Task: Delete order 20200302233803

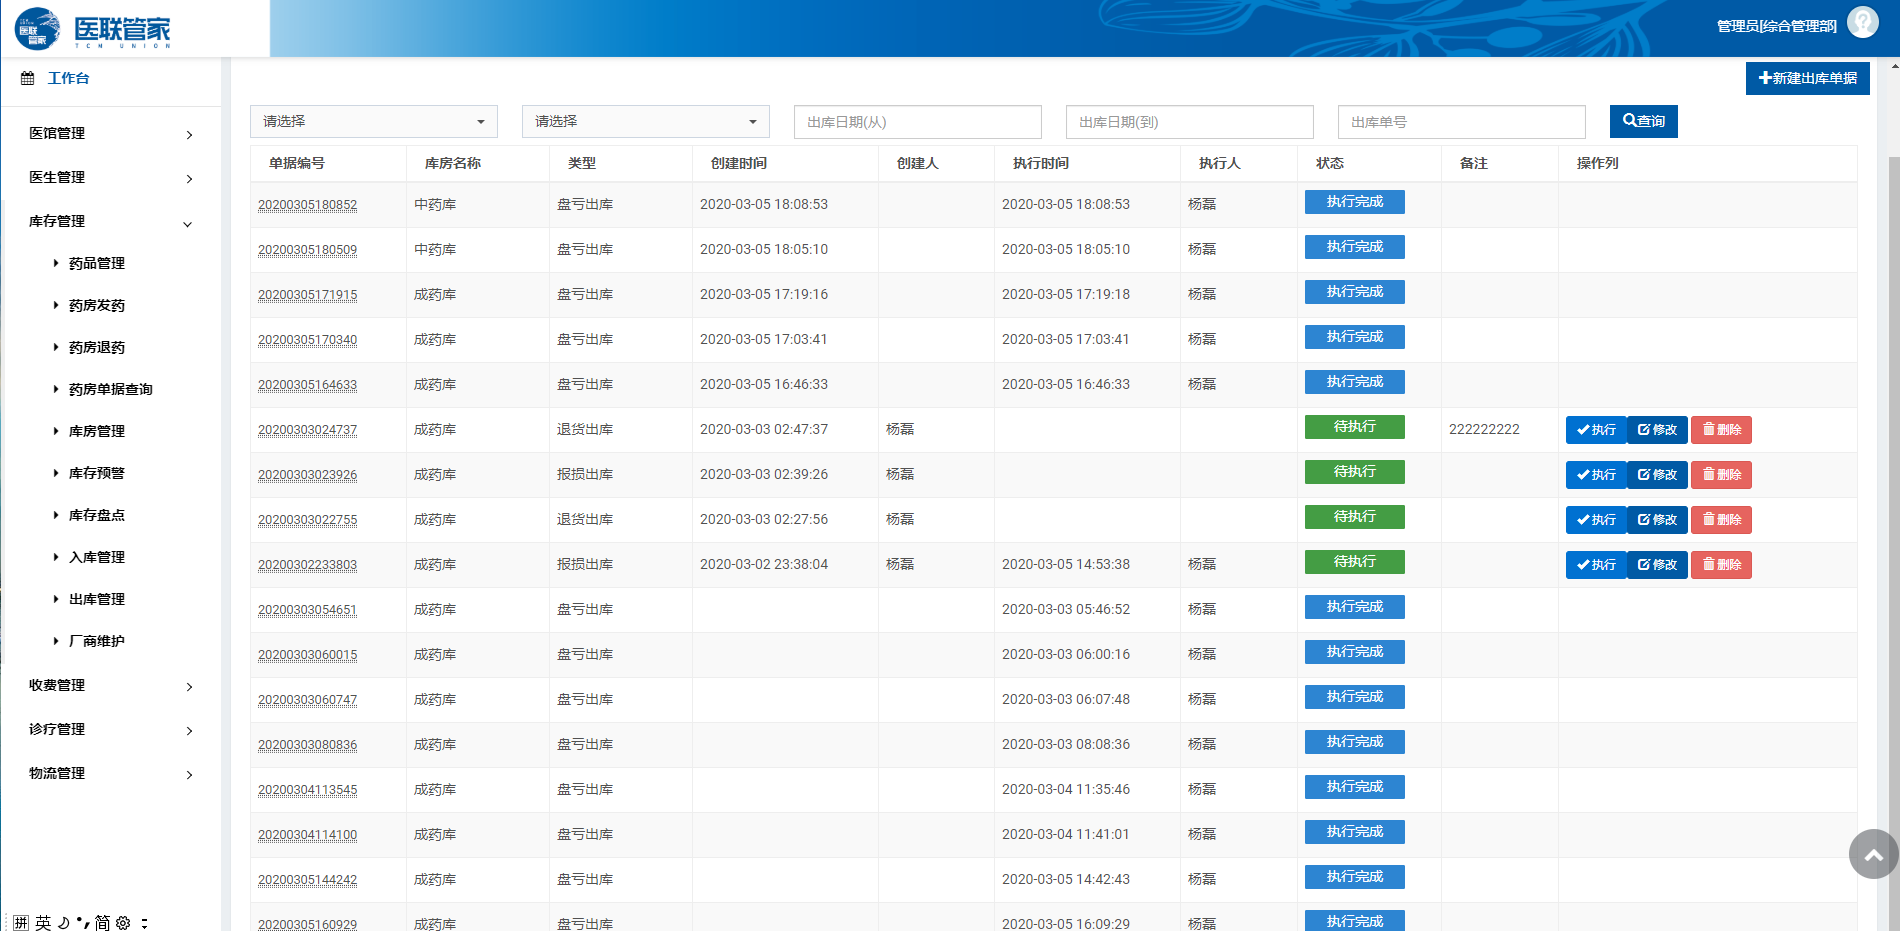Action: point(1721,565)
